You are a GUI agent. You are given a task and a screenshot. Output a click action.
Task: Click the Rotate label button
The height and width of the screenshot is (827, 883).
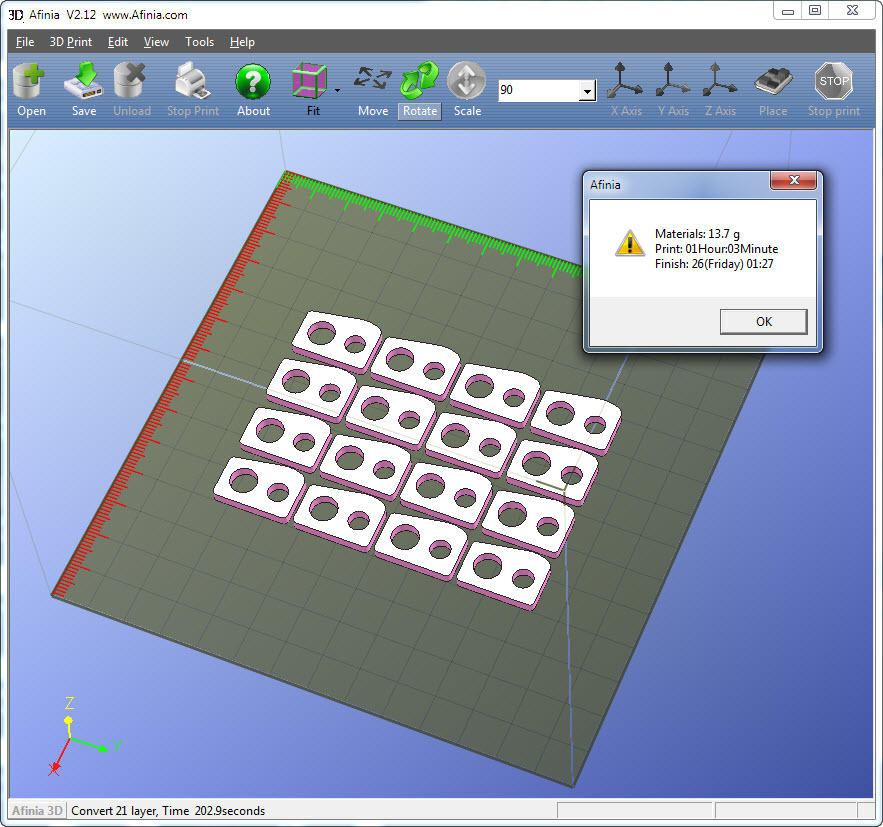pos(420,111)
